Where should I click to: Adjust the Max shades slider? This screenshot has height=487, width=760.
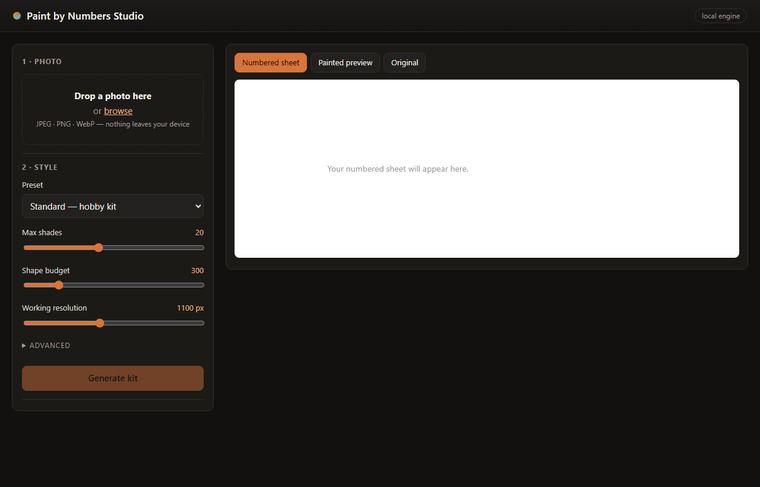(113, 248)
